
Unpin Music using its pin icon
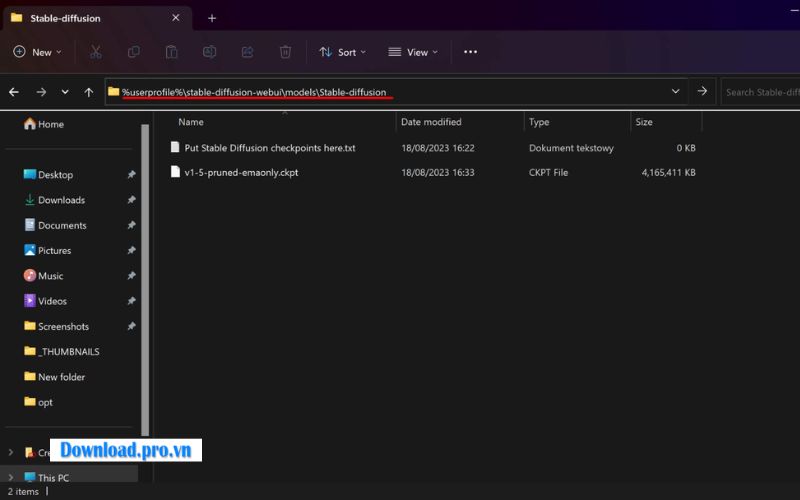[x=131, y=276]
